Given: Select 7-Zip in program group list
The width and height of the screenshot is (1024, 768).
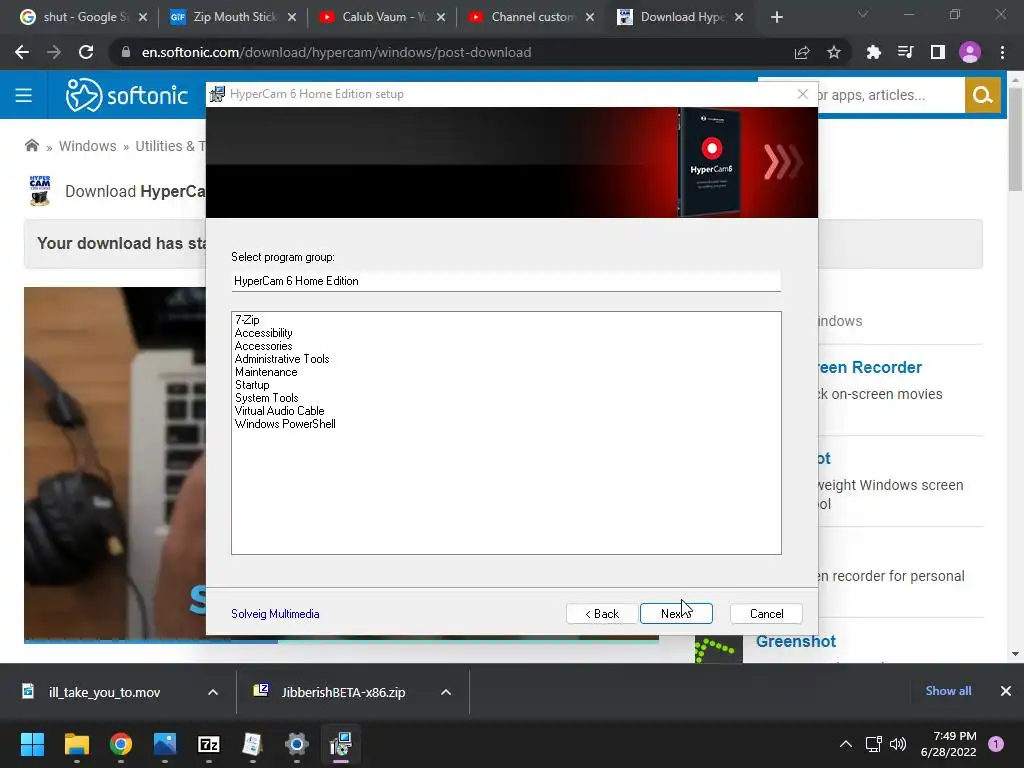Looking at the screenshot, I should 248,320.
